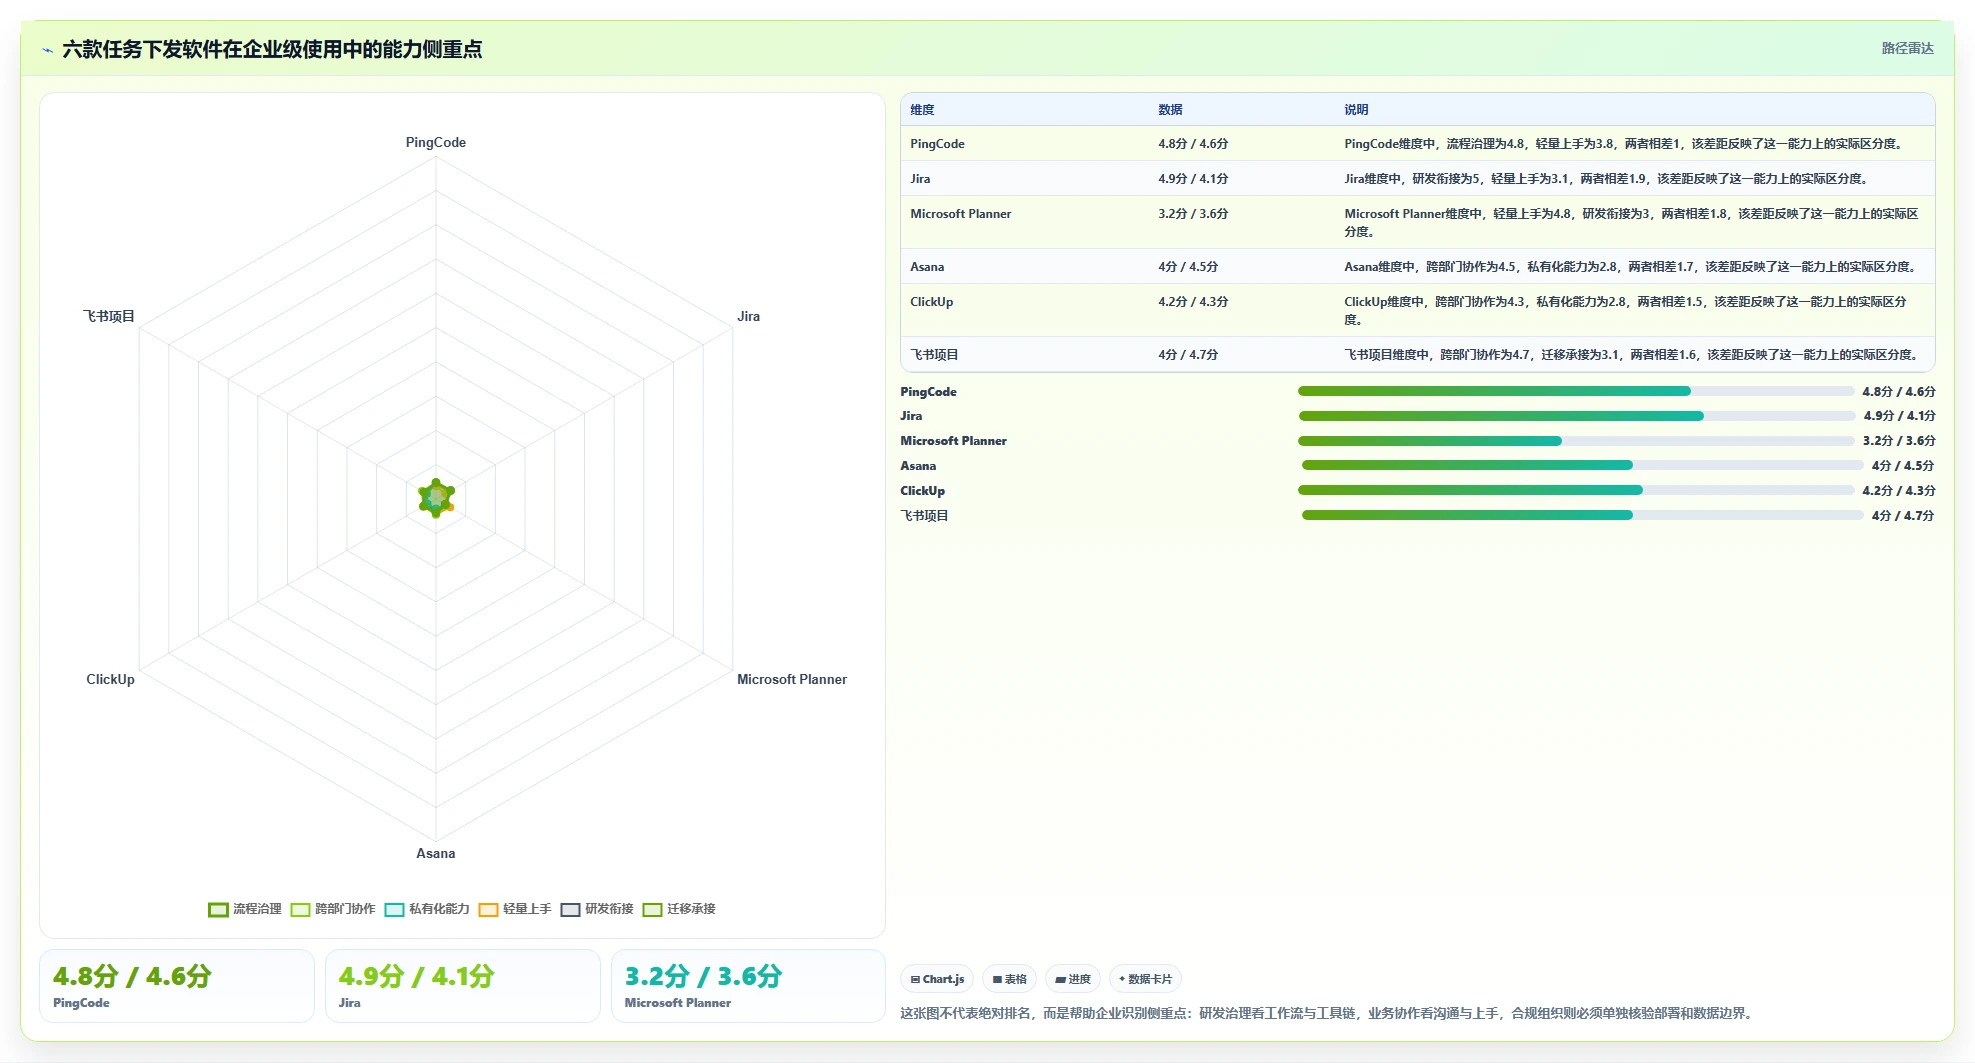This screenshot has width=1975, height=1063.
Task: Toggle the 研发衔接 legend series
Action: pos(597,909)
